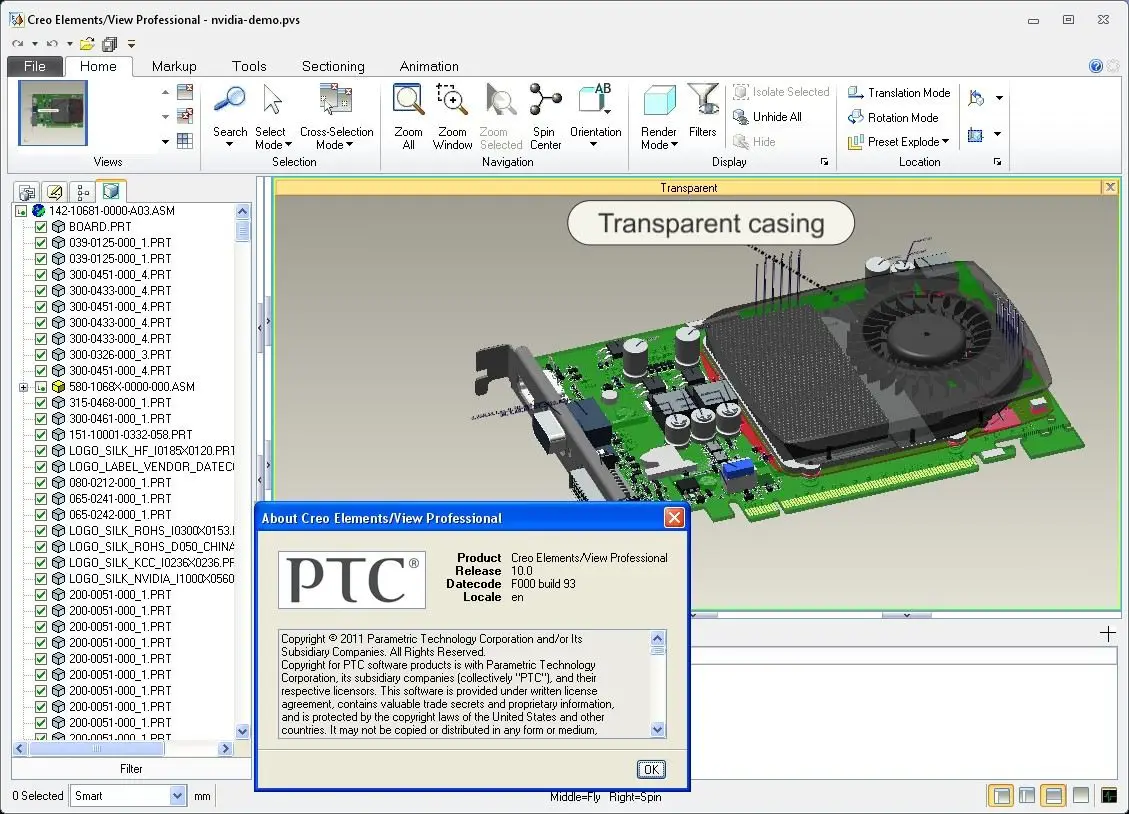
Task: Toggle checkbox for 580-1068X-0000-000.ASM
Action: coord(41,386)
